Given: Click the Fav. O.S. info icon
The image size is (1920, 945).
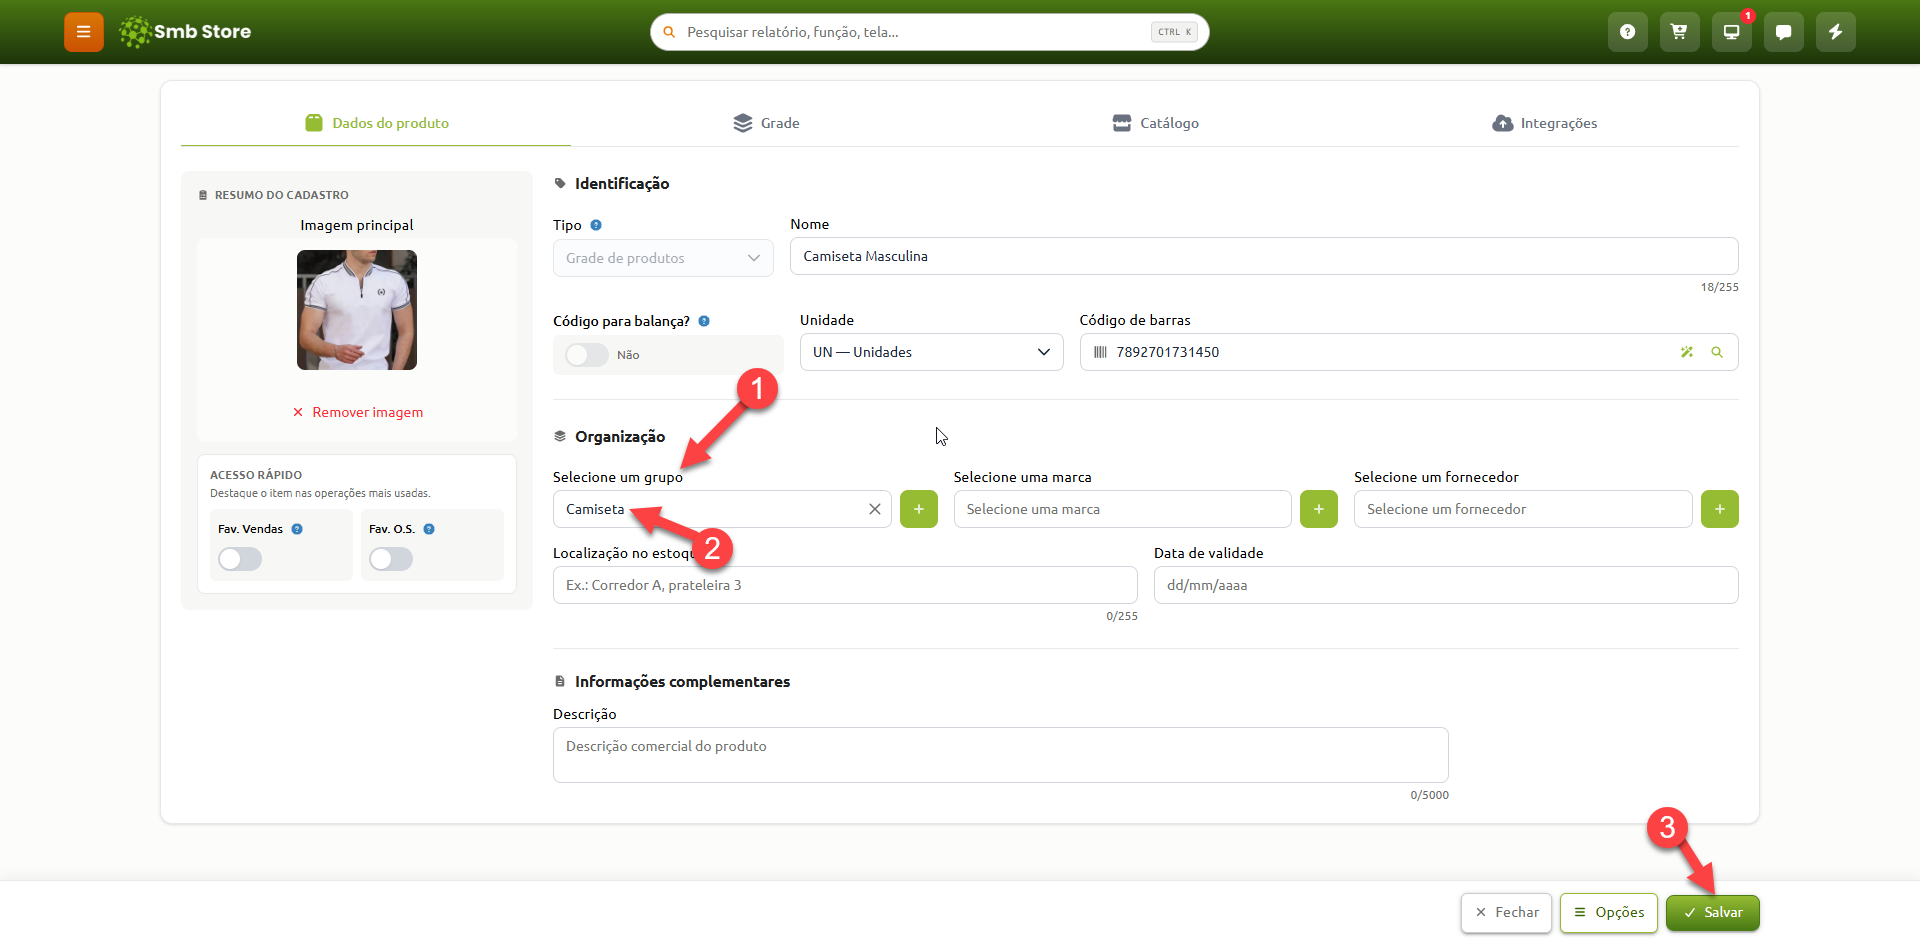Looking at the screenshot, I should (x=429, y=529).
